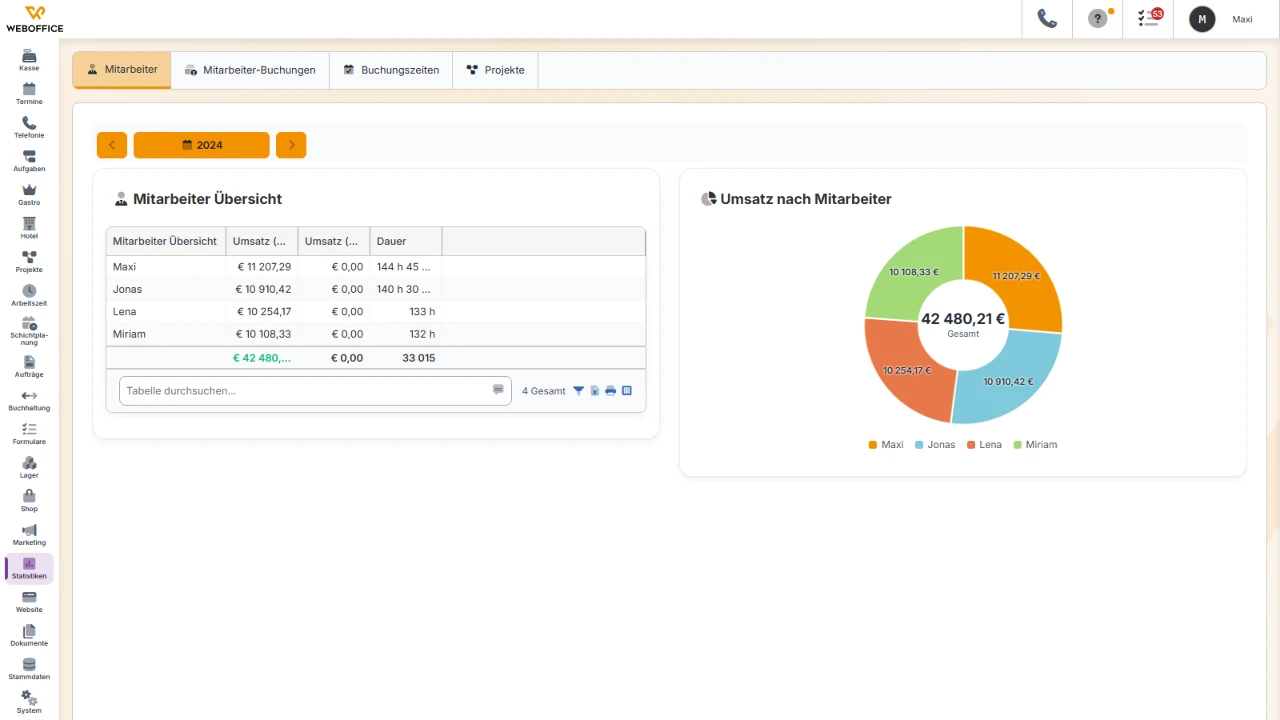
Task: Open Shop in the sidebar
Action: point(29,501)
